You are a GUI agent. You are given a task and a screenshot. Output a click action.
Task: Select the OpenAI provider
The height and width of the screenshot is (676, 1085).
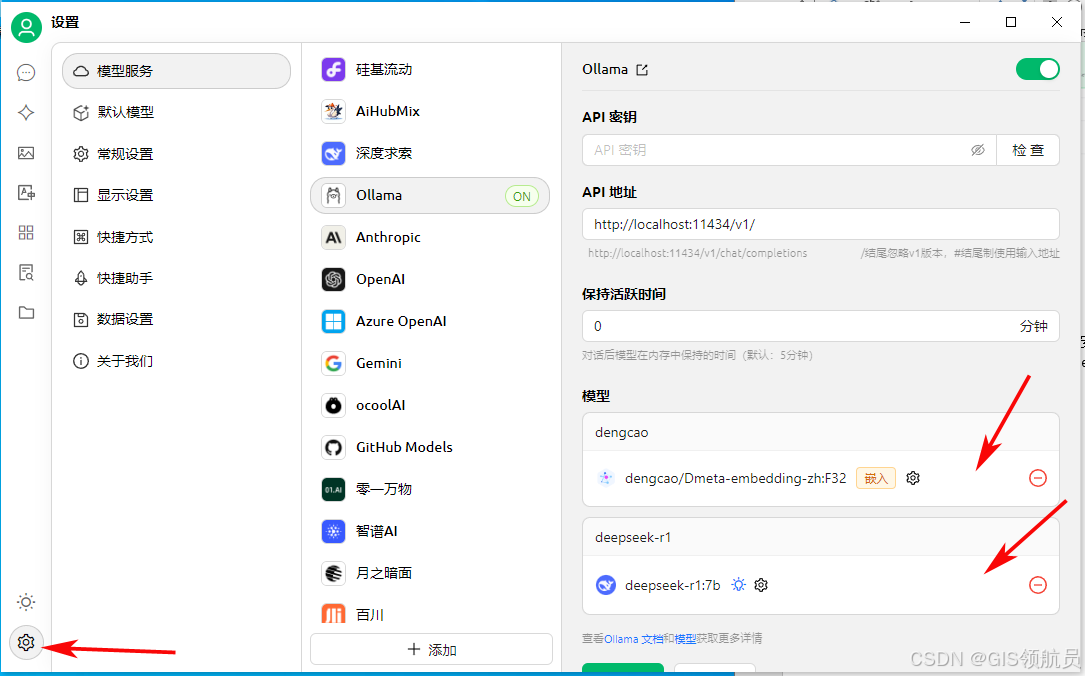click(x=430, y=280)
